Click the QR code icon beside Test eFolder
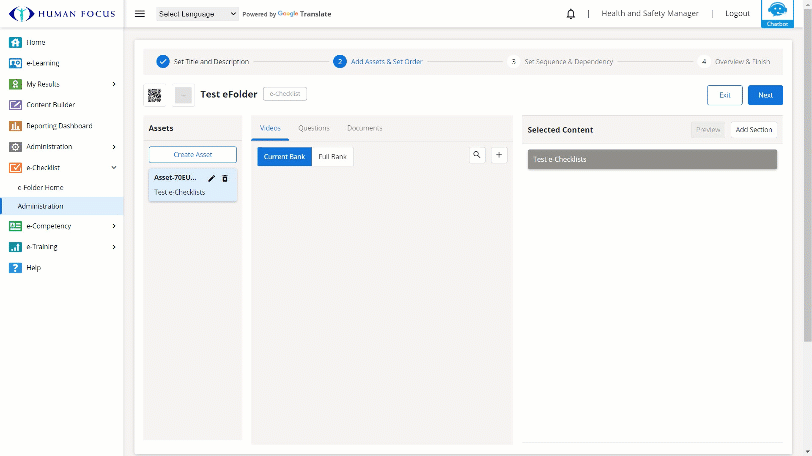This screenshot has height=456, width=812. click(x=154, y=95)
